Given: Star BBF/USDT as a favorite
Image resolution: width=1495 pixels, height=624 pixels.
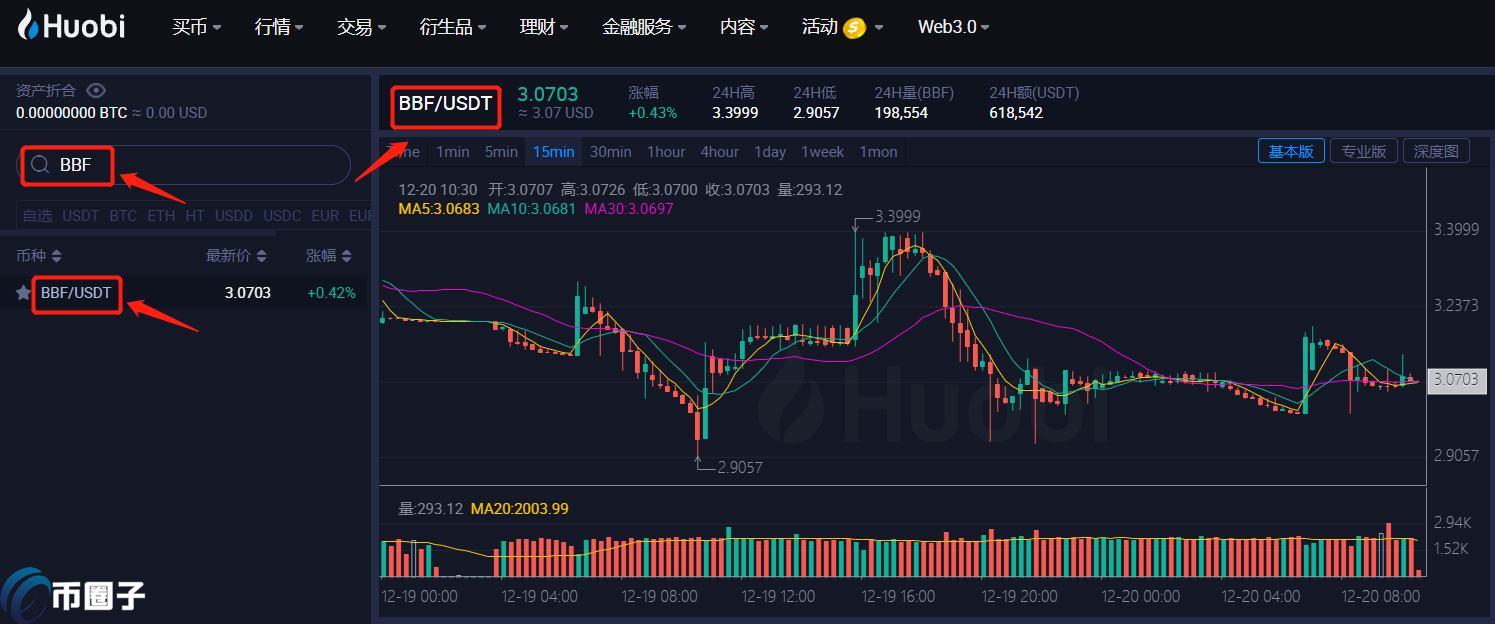Looking at the screenshot, I should pos(23,293).
